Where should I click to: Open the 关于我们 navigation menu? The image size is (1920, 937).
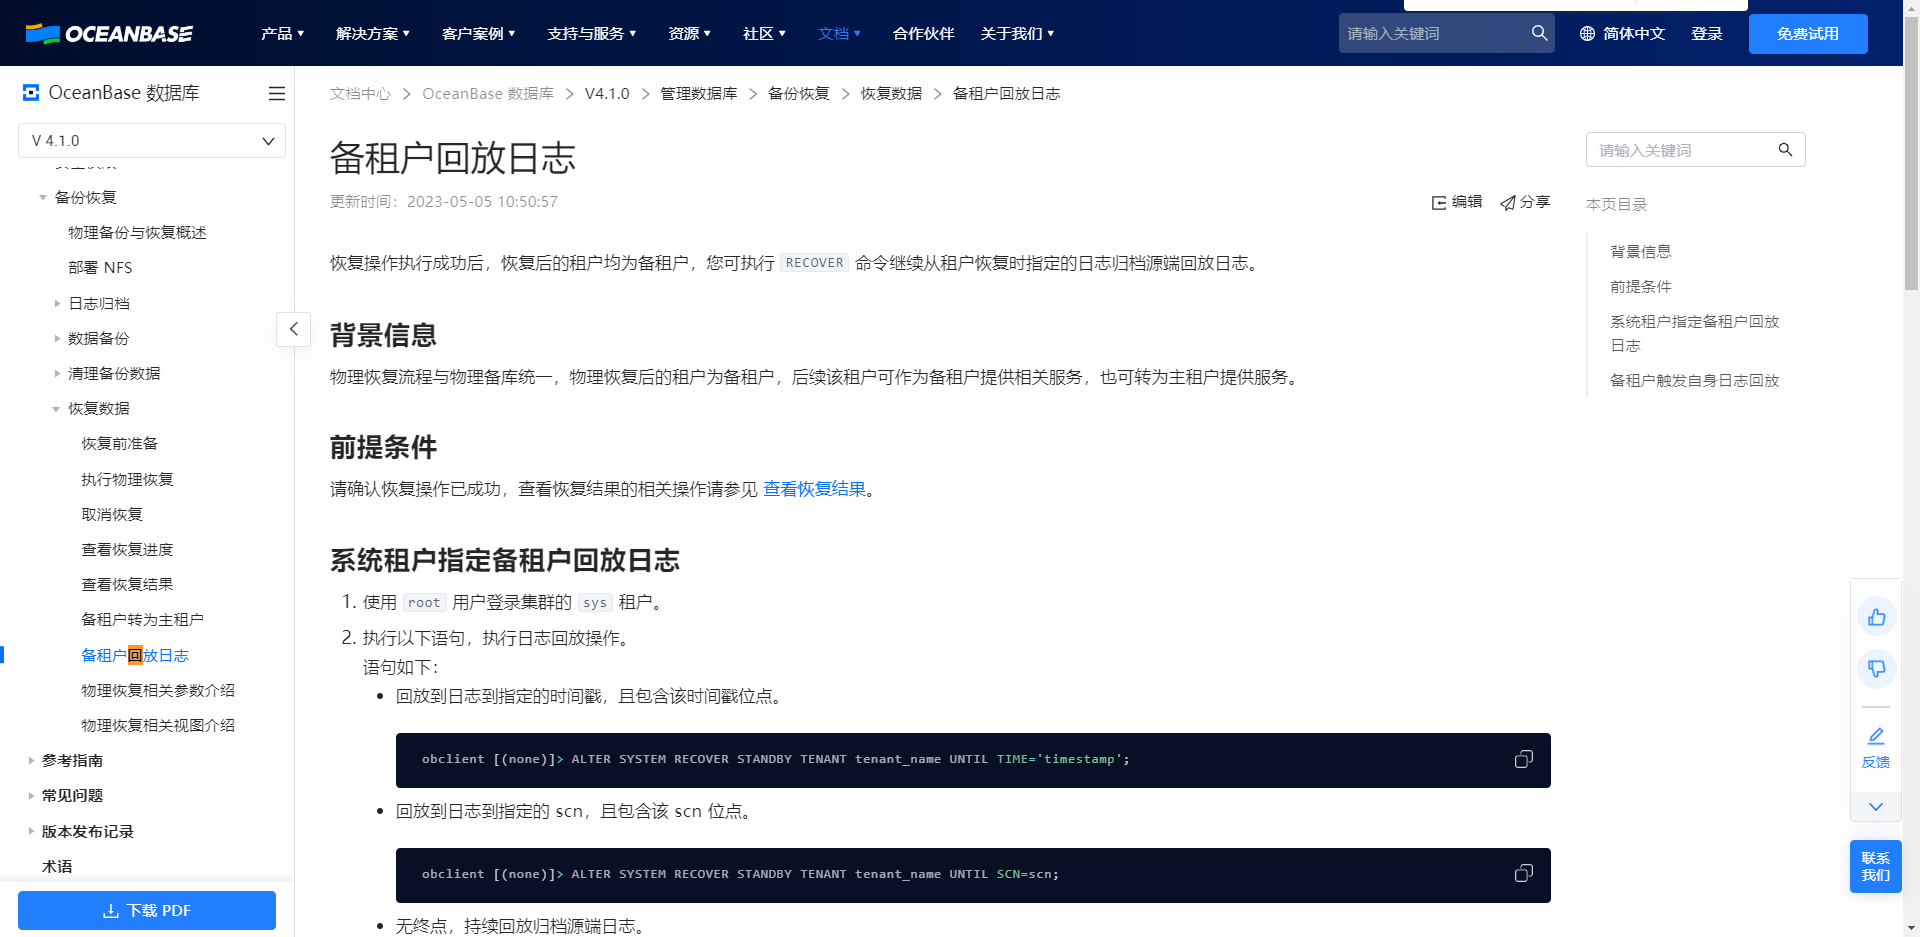click(x=1018, y=34)
